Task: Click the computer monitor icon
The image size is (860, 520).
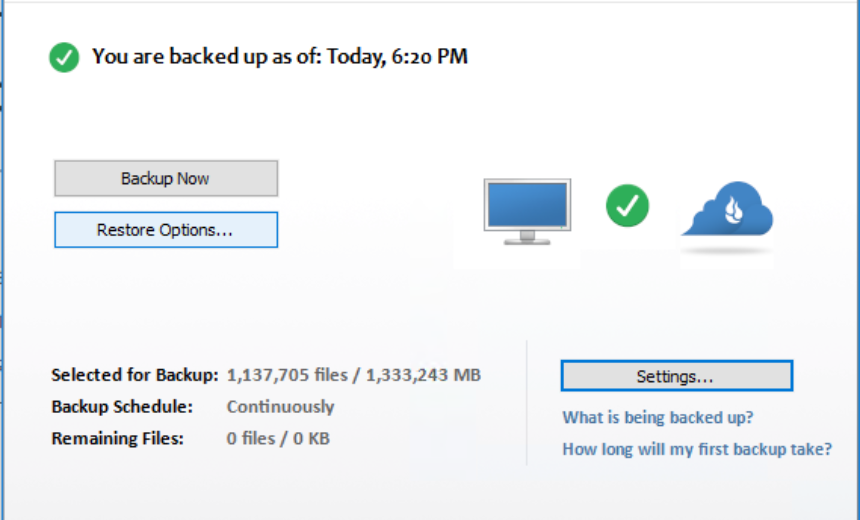Action: (526, 211)
